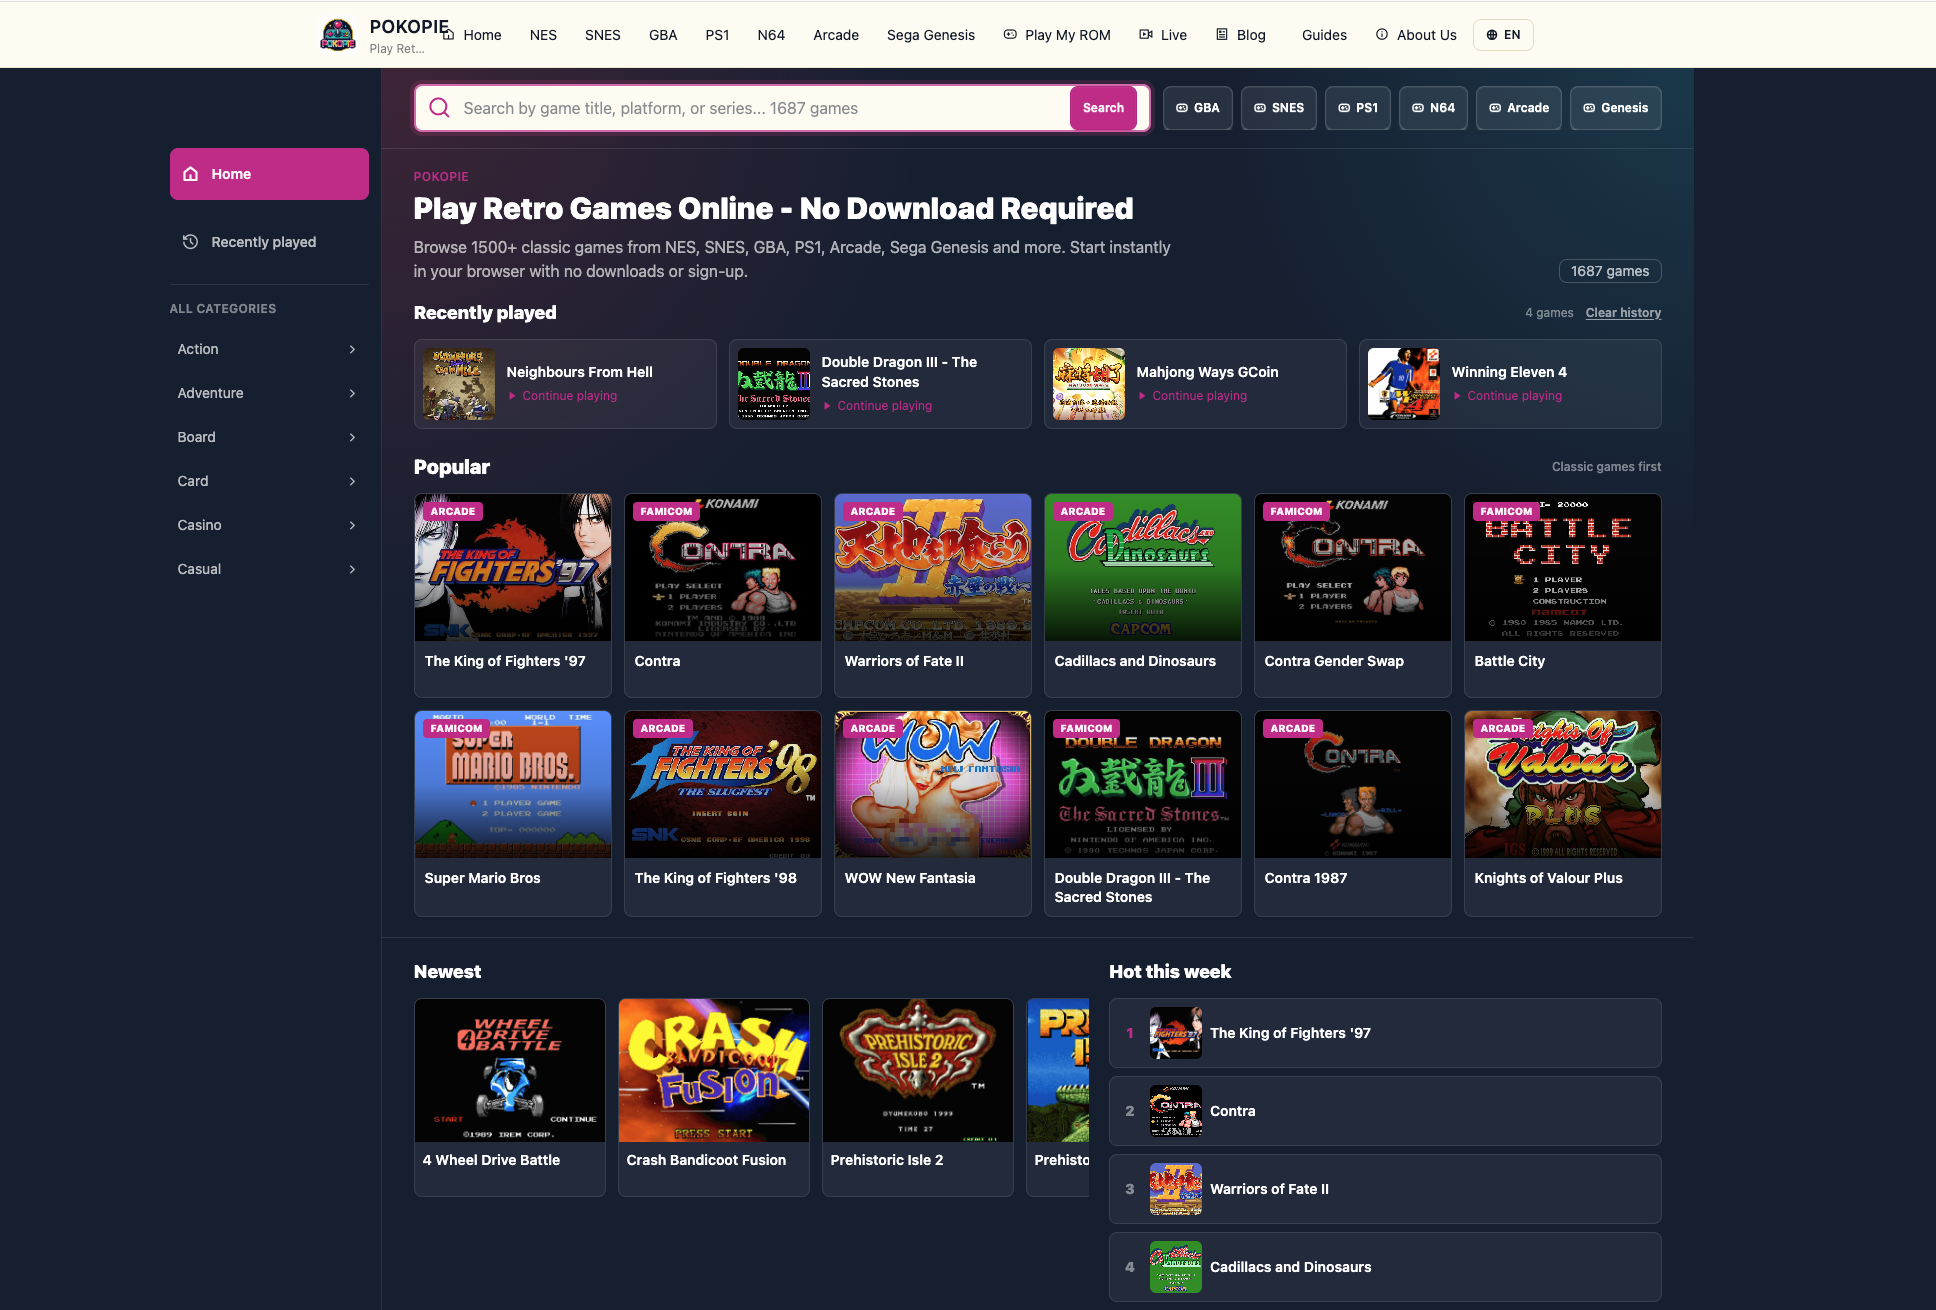1936x1310 pixels.
Task: Open WOW New Fantasia game thumbnail
Action: (932, 784)
